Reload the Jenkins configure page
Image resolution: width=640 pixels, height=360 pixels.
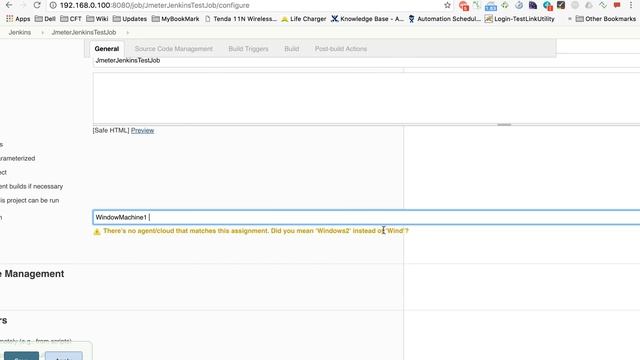[x=37, y=5]
